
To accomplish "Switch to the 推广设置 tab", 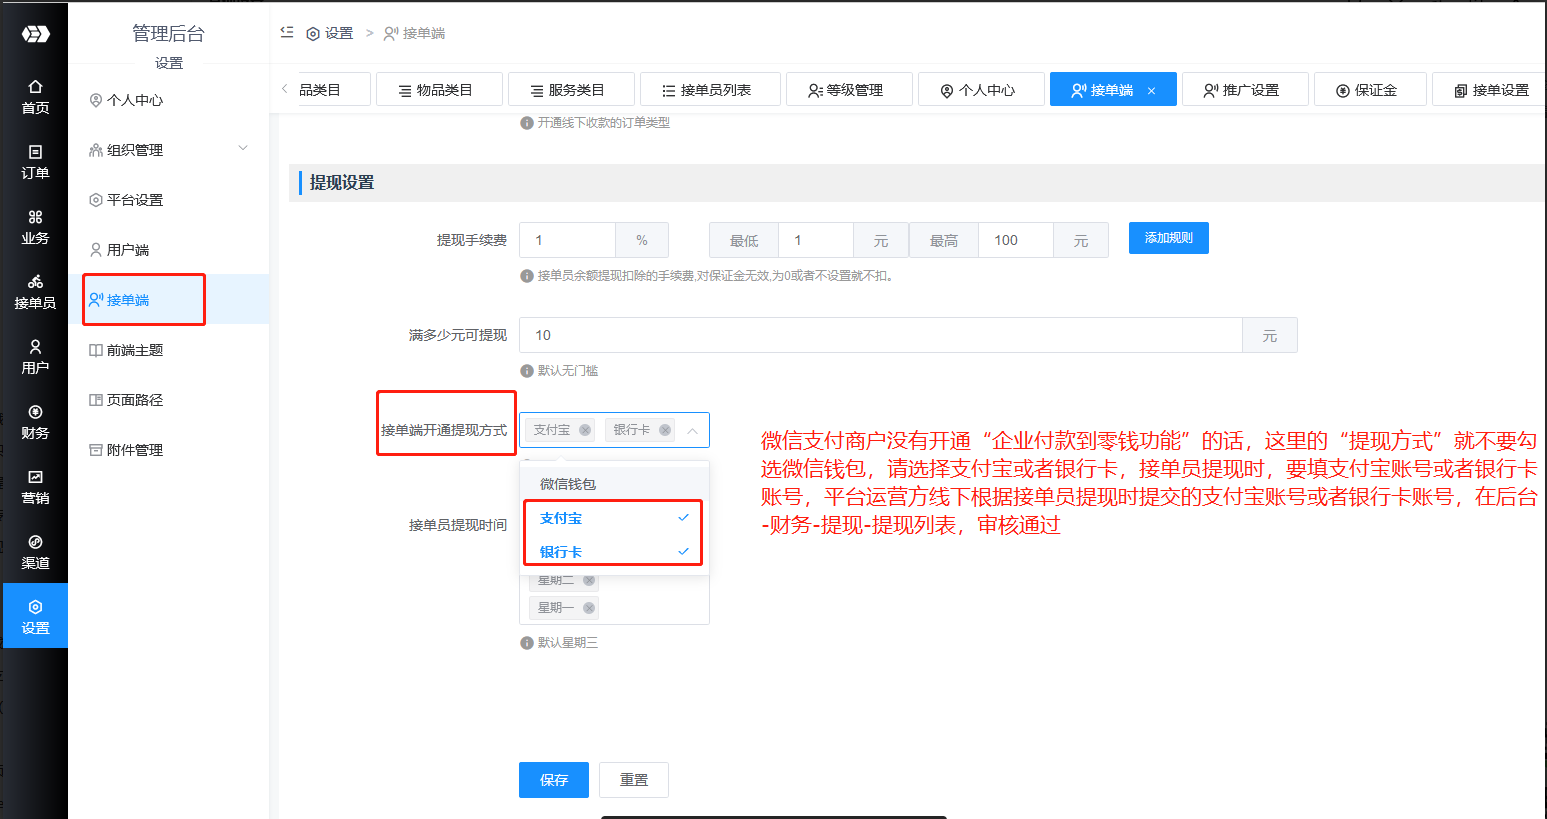I will click(1243, 90).
